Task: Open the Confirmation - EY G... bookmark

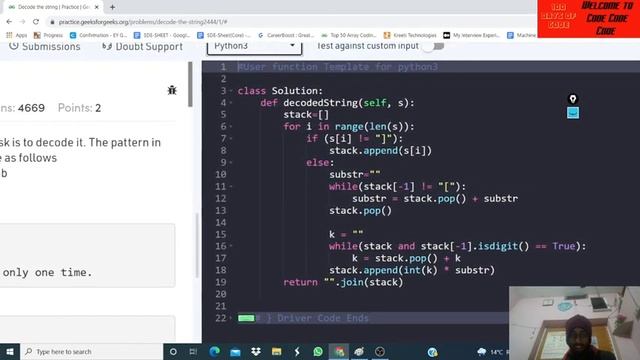Action: click(98, 36)
